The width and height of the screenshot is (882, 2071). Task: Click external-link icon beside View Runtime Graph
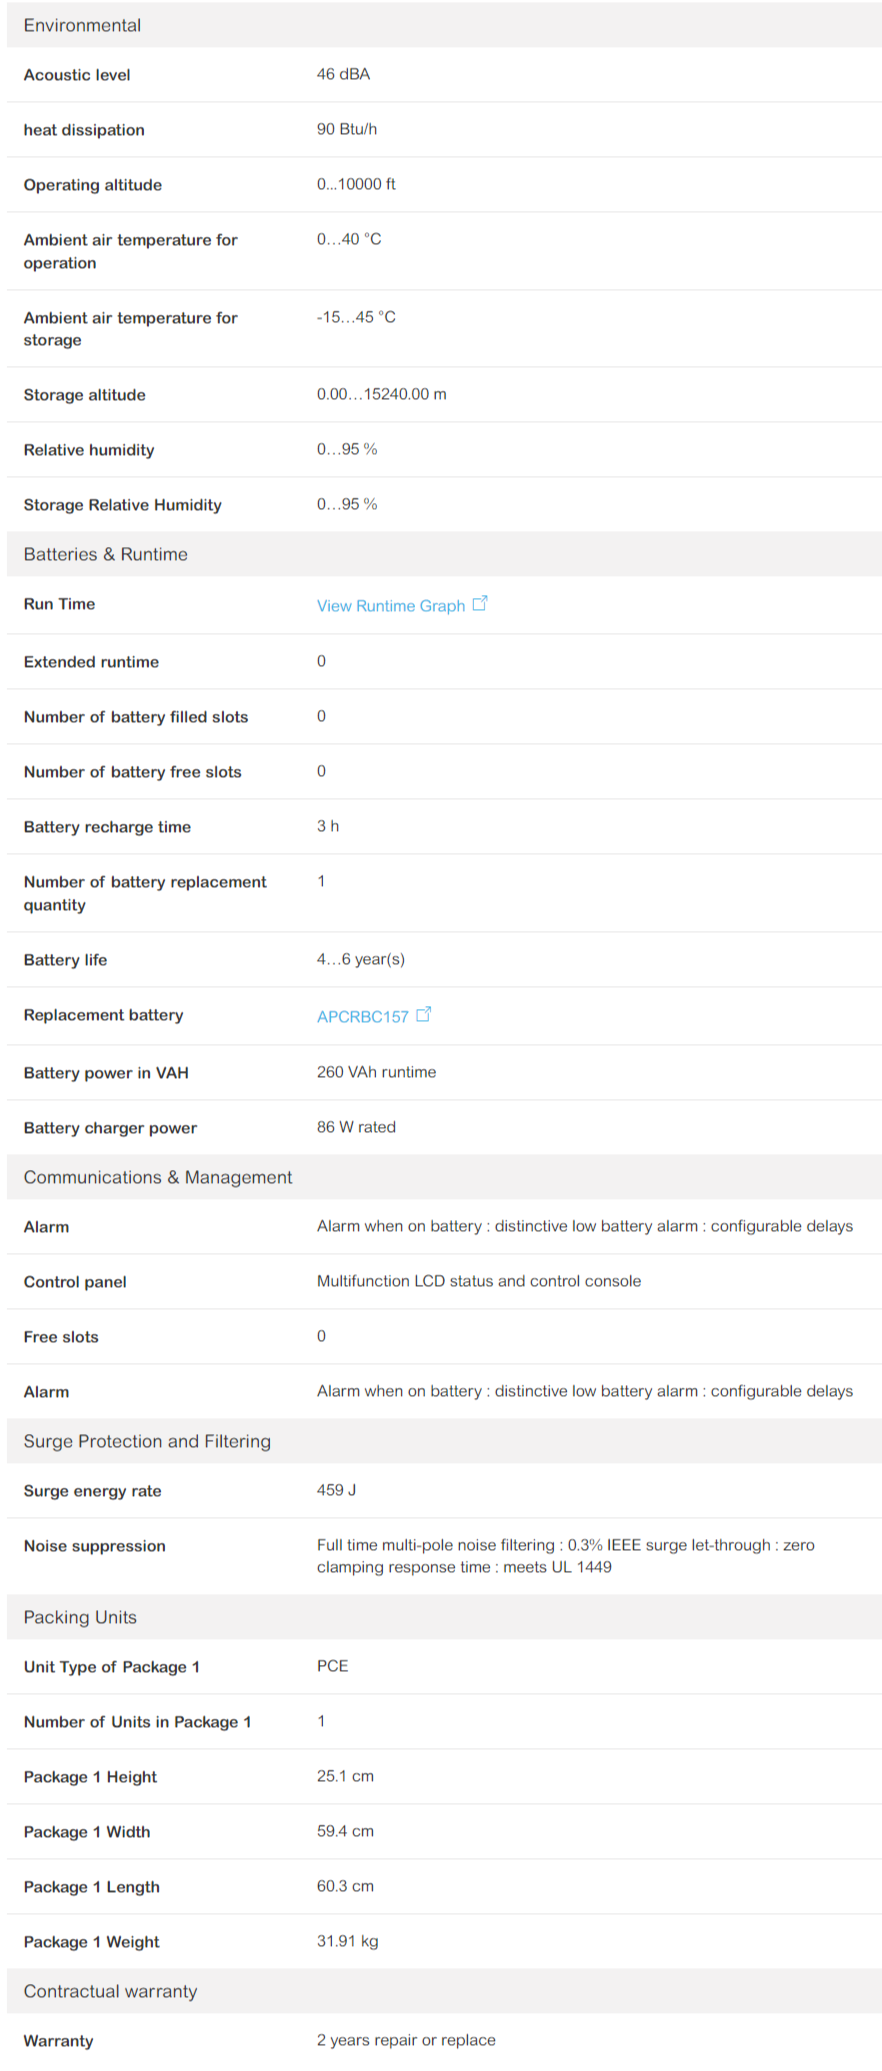(x=480, y=603)
